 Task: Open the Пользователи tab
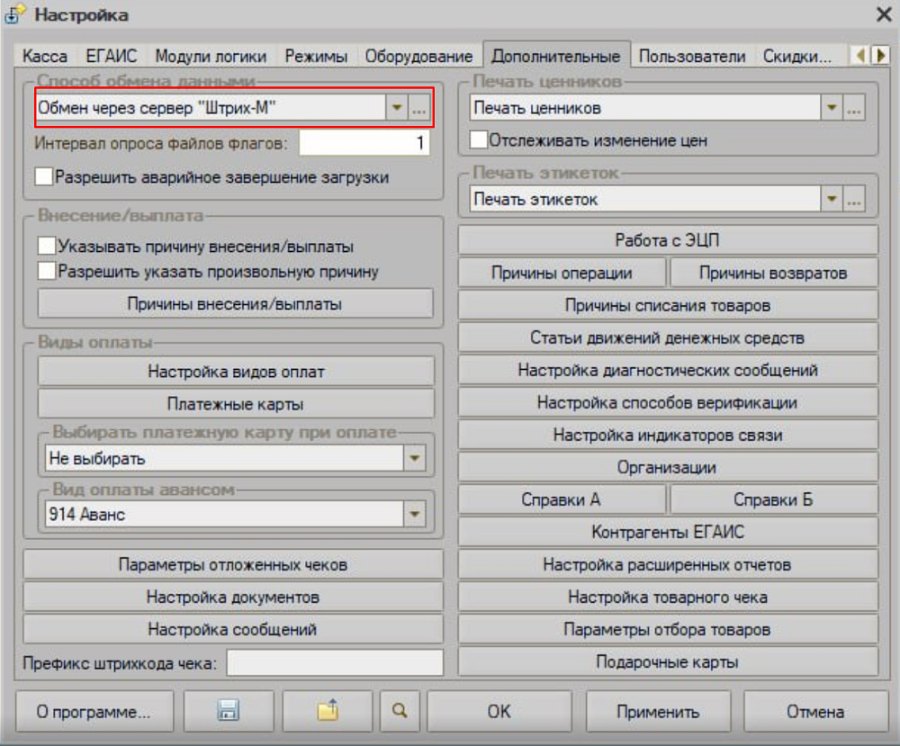point(692,56)
